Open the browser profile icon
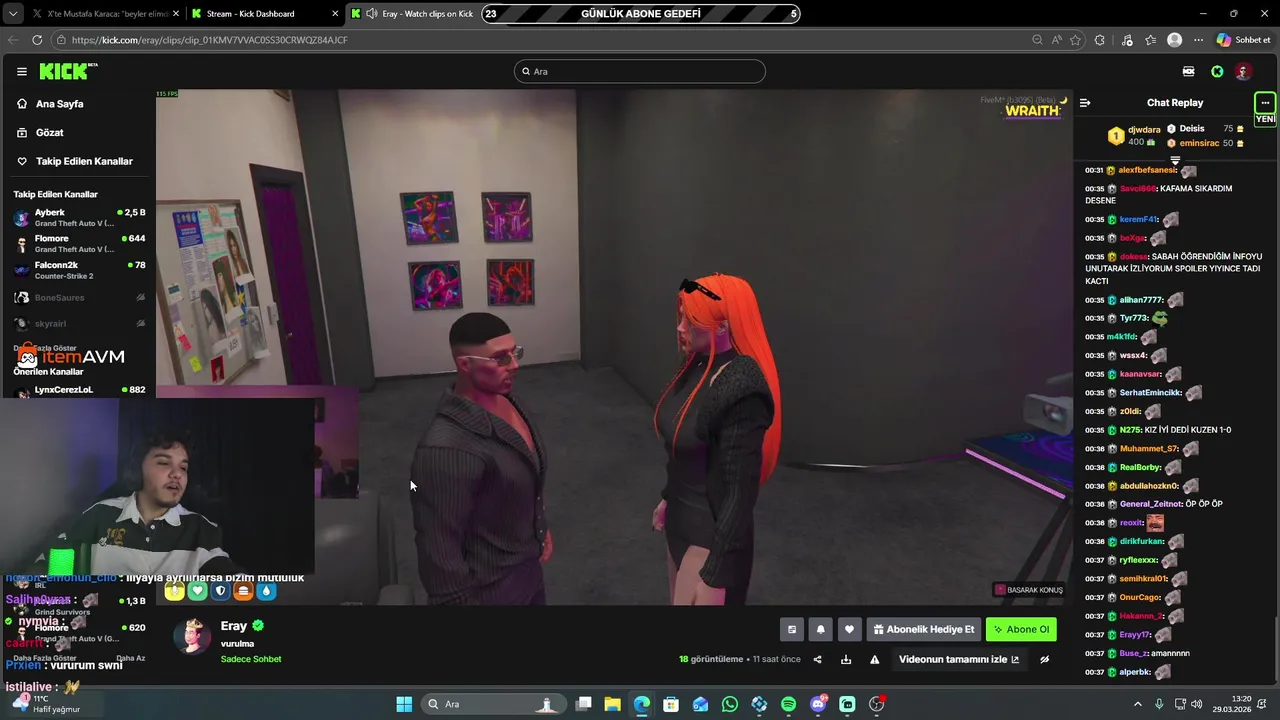The image size is (1280, 720). pyautogui.click(x=1175, y=40)
